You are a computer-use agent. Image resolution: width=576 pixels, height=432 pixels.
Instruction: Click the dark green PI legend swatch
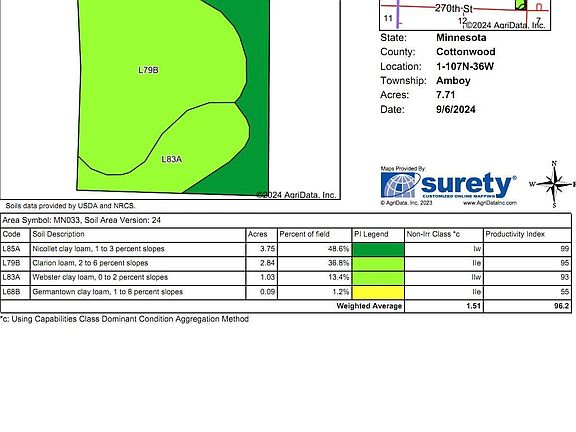[x=378, y=249]
